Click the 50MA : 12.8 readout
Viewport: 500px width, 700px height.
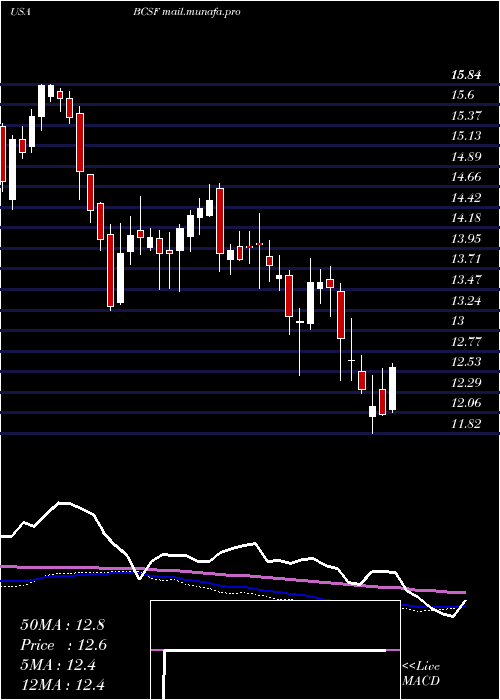coord(62,625)
